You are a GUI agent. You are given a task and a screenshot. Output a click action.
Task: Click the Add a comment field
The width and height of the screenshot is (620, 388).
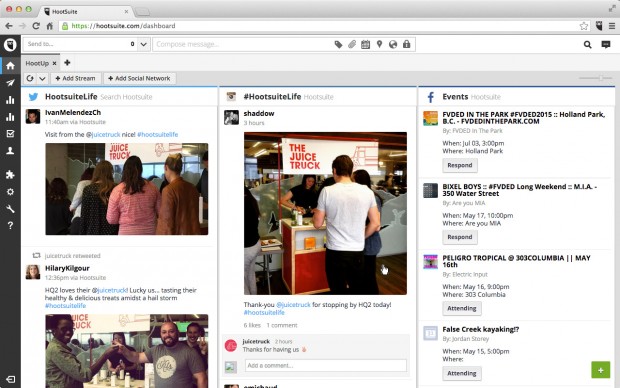pos(325,365)
